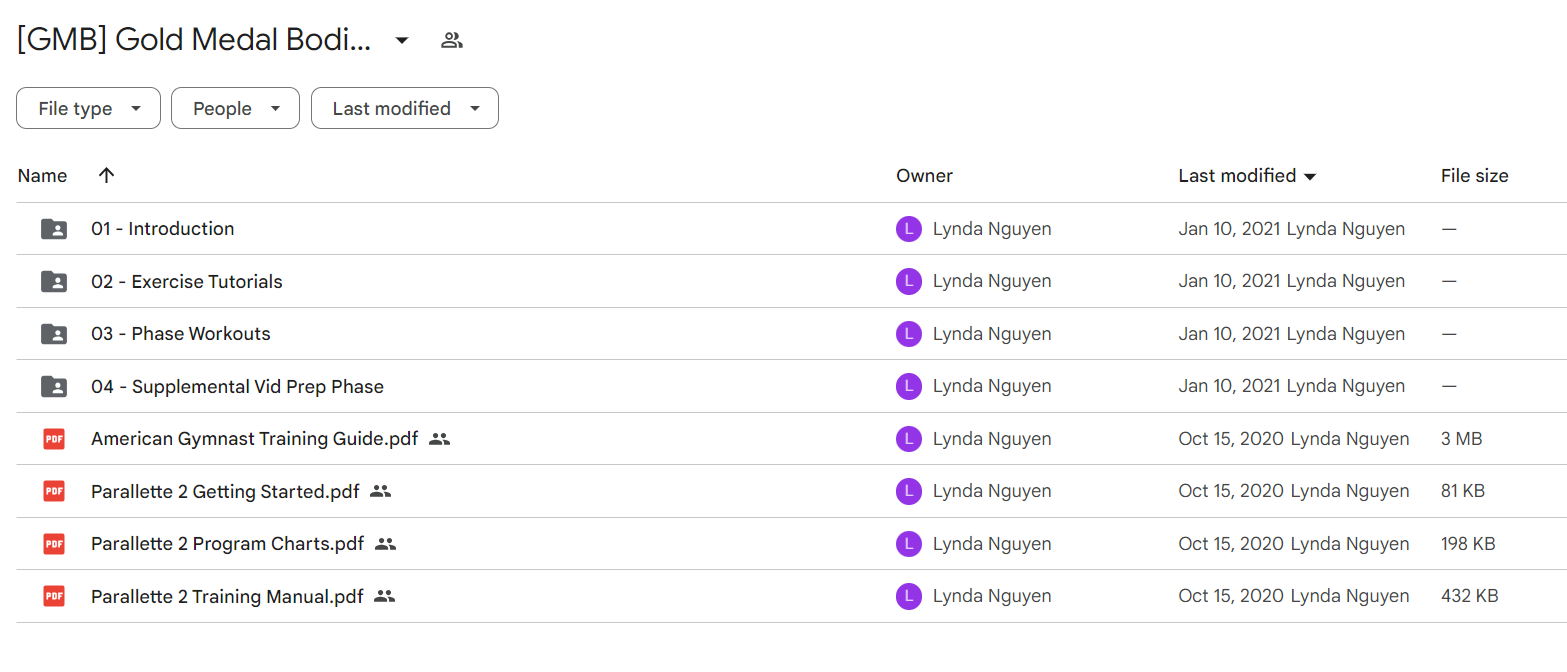1567x672 pixels.
Task: Click owner avatar in Parallette 2 Program Charts row
Action: (908, 544)
